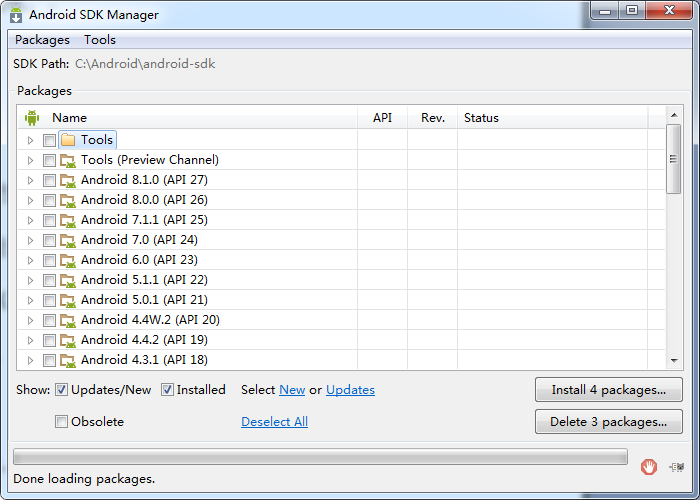Expand the Android 7.1.1 (API 25) node

[30, 221]
